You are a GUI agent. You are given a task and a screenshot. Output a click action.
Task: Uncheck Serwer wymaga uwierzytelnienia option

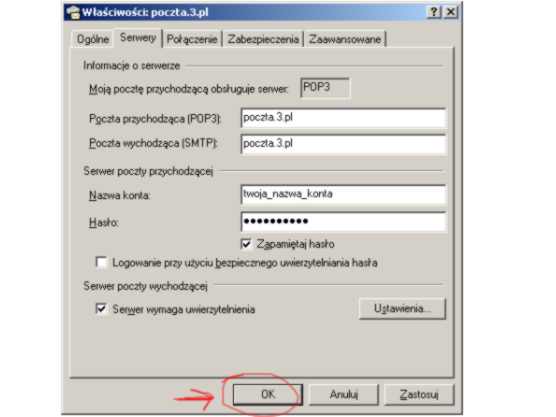pos(101,308)
